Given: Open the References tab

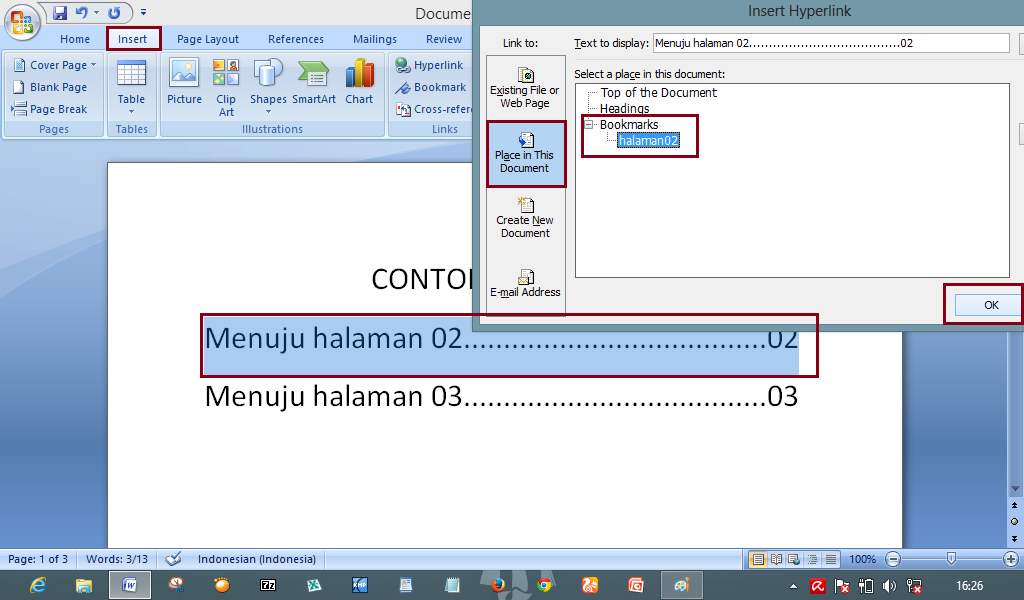Looking at the screenshot, I should 296,38.
